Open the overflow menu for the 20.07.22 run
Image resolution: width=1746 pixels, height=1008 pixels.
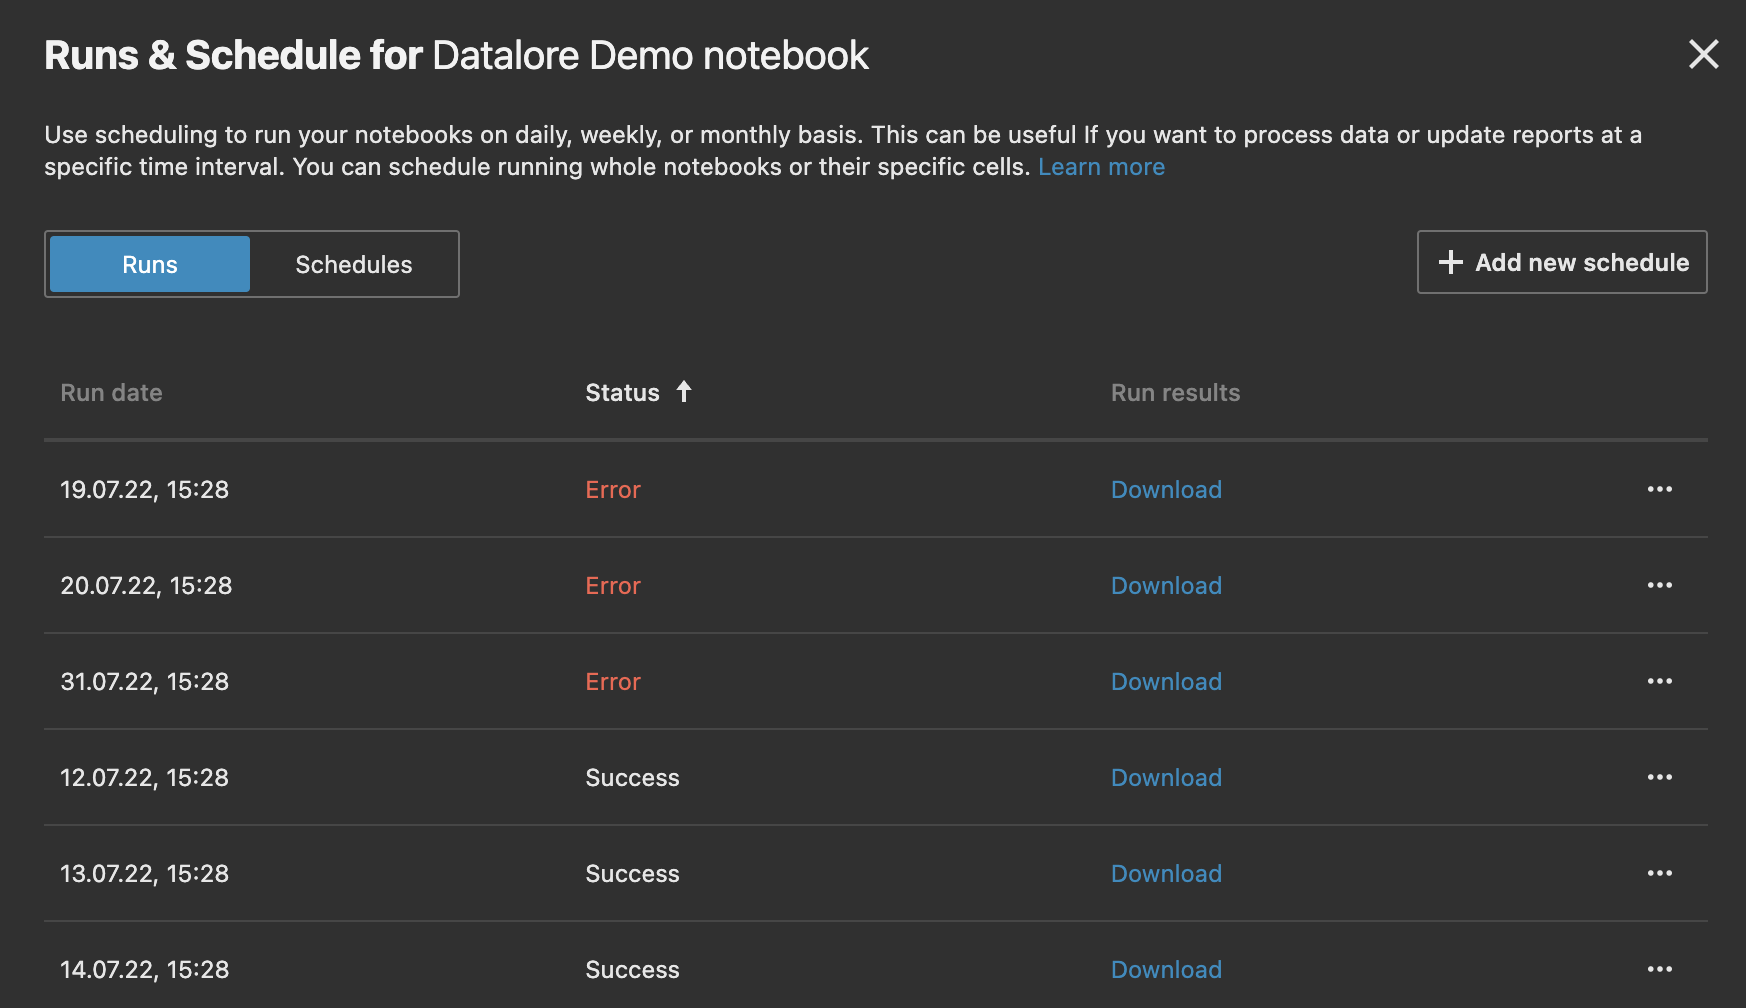pos(1659,585)
